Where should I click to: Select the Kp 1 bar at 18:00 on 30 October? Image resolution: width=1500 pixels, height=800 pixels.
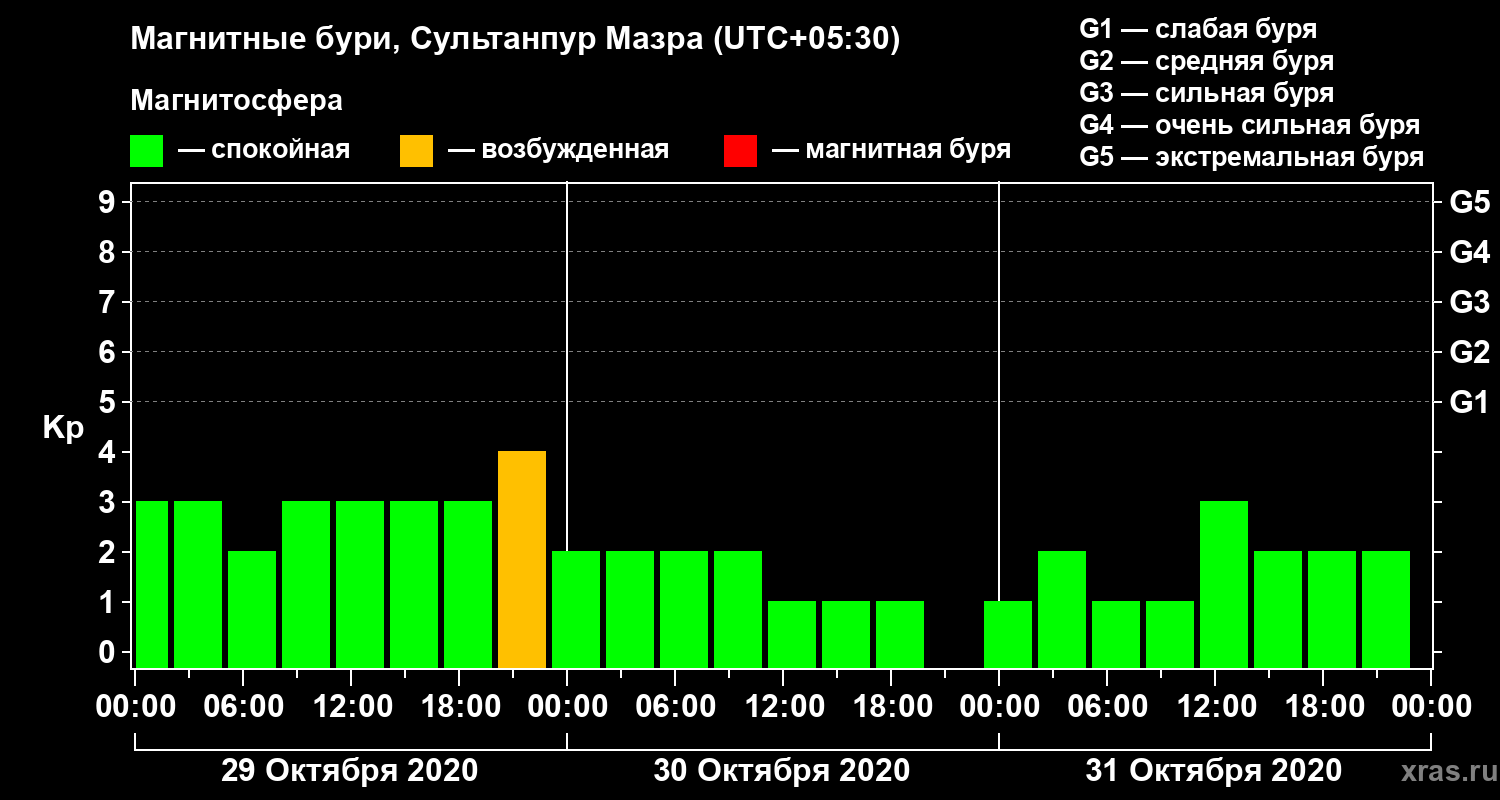pos(900,634)
